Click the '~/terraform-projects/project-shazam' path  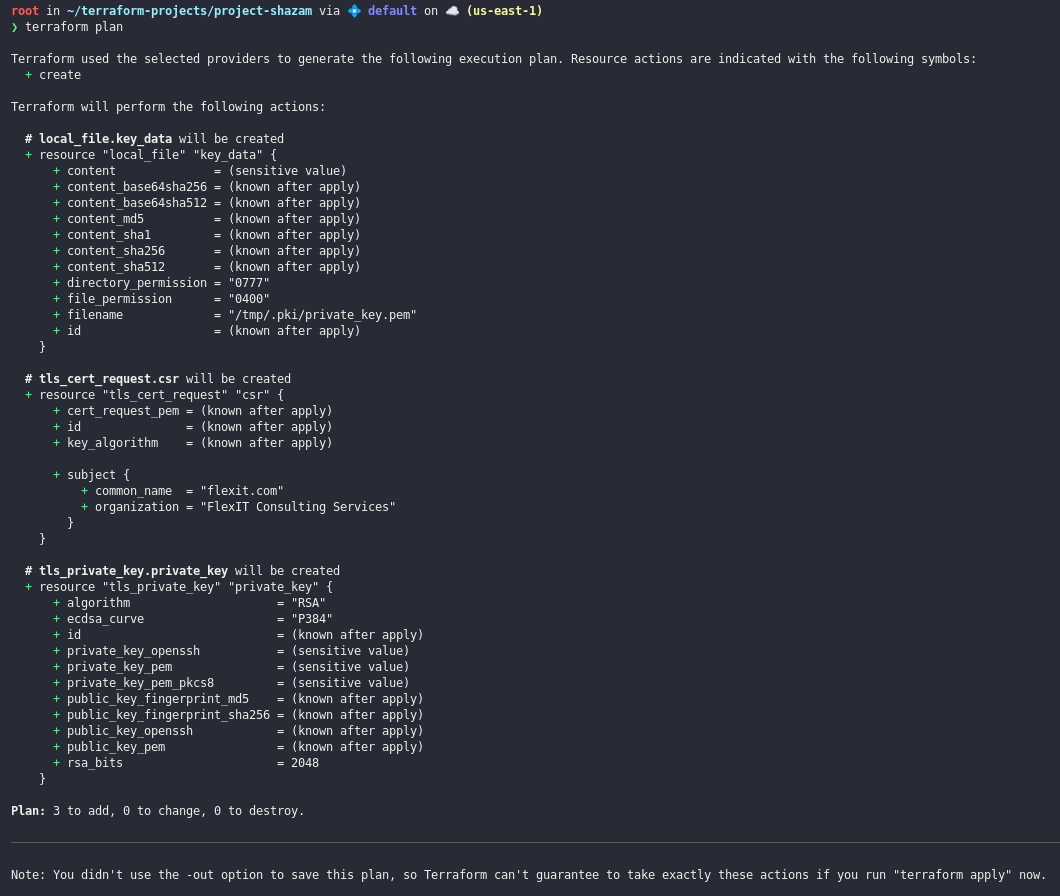(x=189, y=11)
